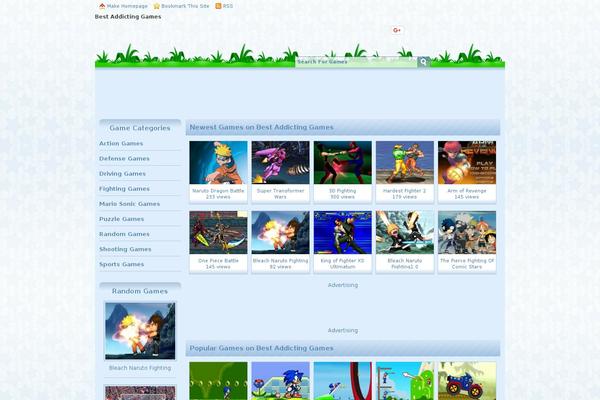The width and height of the screenshot is (600, 400).
Task: Open the Defense Games category
Action: point(124,158)
